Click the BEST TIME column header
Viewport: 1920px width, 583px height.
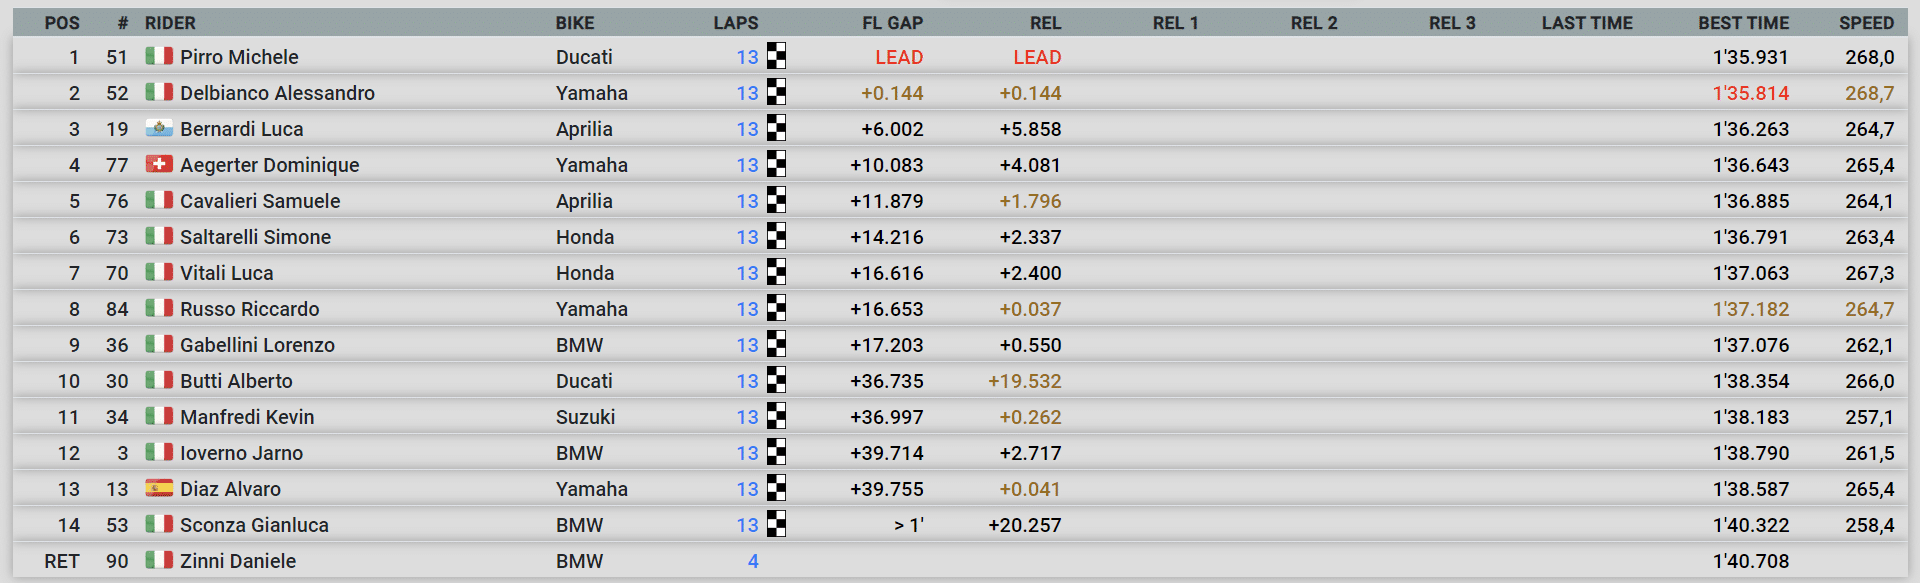tap(1743, 23)
